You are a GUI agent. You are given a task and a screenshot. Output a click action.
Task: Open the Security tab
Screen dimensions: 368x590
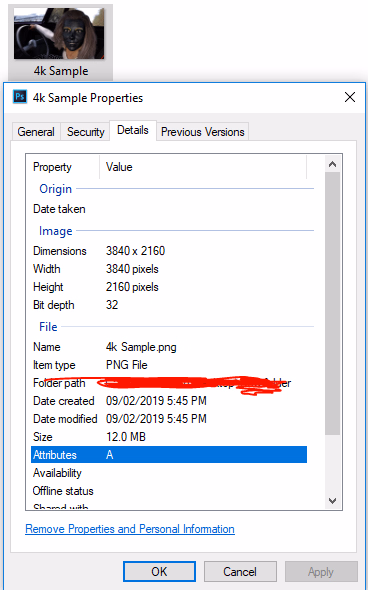pos(85,132)
